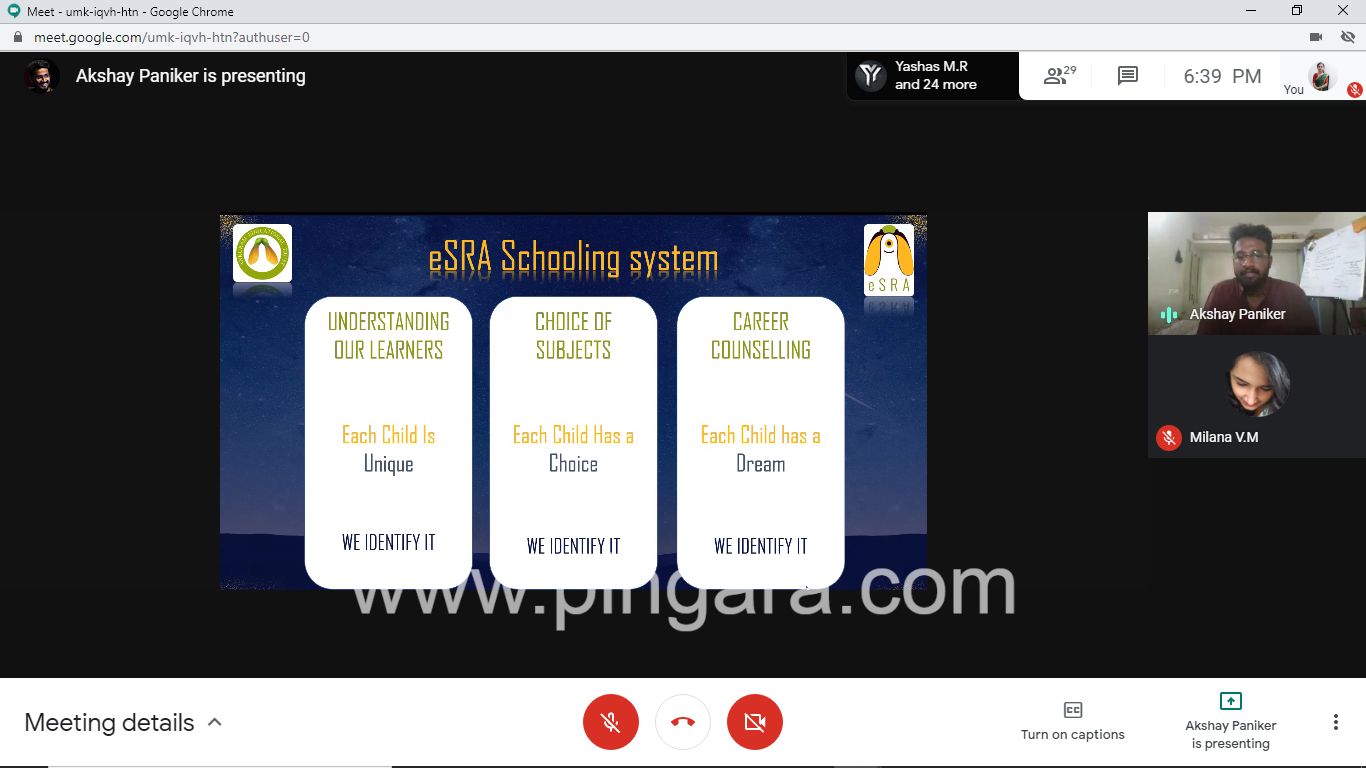This screenshot has height=768, width=1366.
Task: Minimize the Chrome window
Action: pyautogui.click(x=1251, y=11)
